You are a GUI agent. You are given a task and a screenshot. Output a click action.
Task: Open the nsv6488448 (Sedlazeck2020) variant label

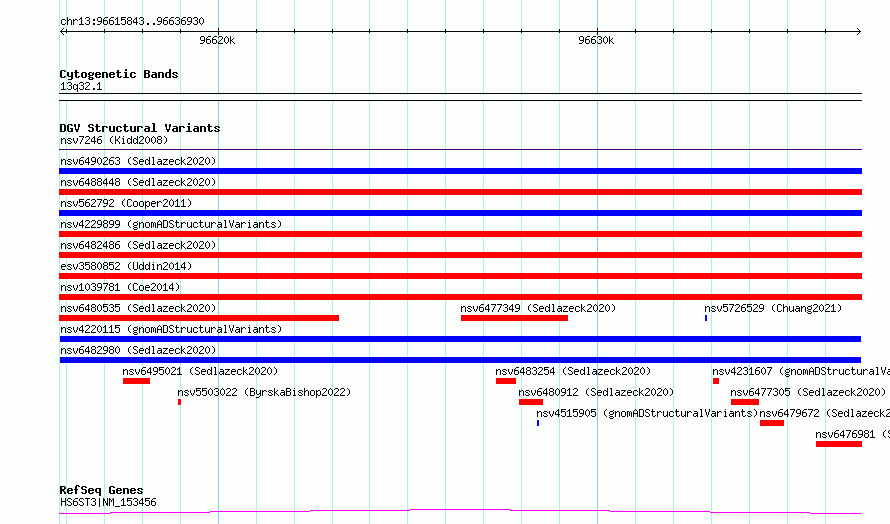click(x=138, y=182)
